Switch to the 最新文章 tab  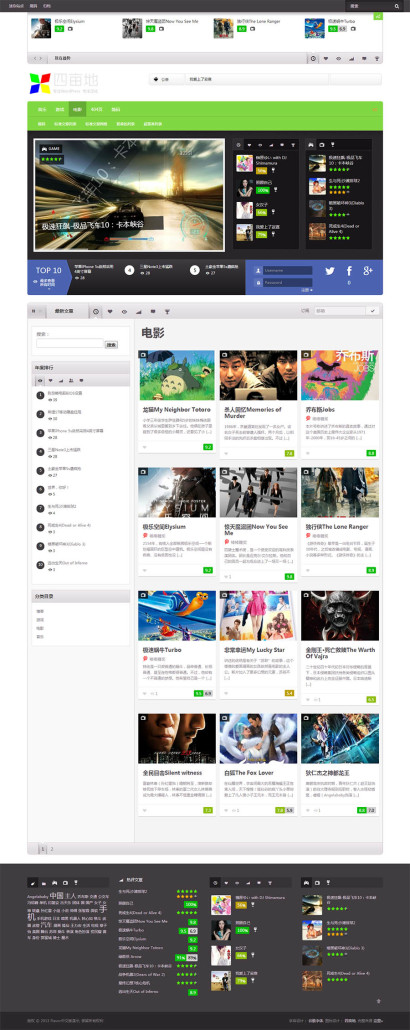[65, 311]
